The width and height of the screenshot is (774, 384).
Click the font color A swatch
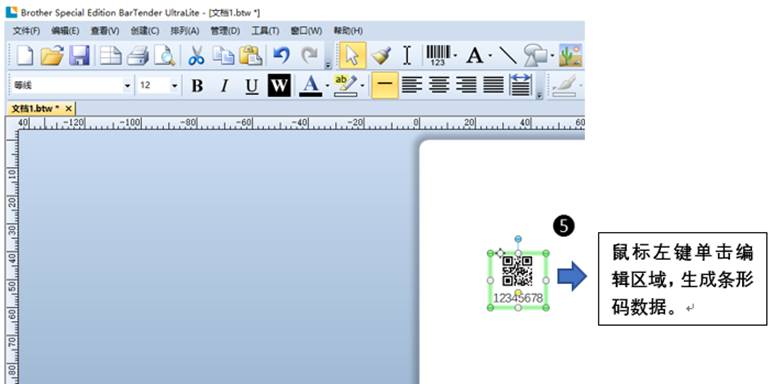pyautogui.click(x=310, y=86)
